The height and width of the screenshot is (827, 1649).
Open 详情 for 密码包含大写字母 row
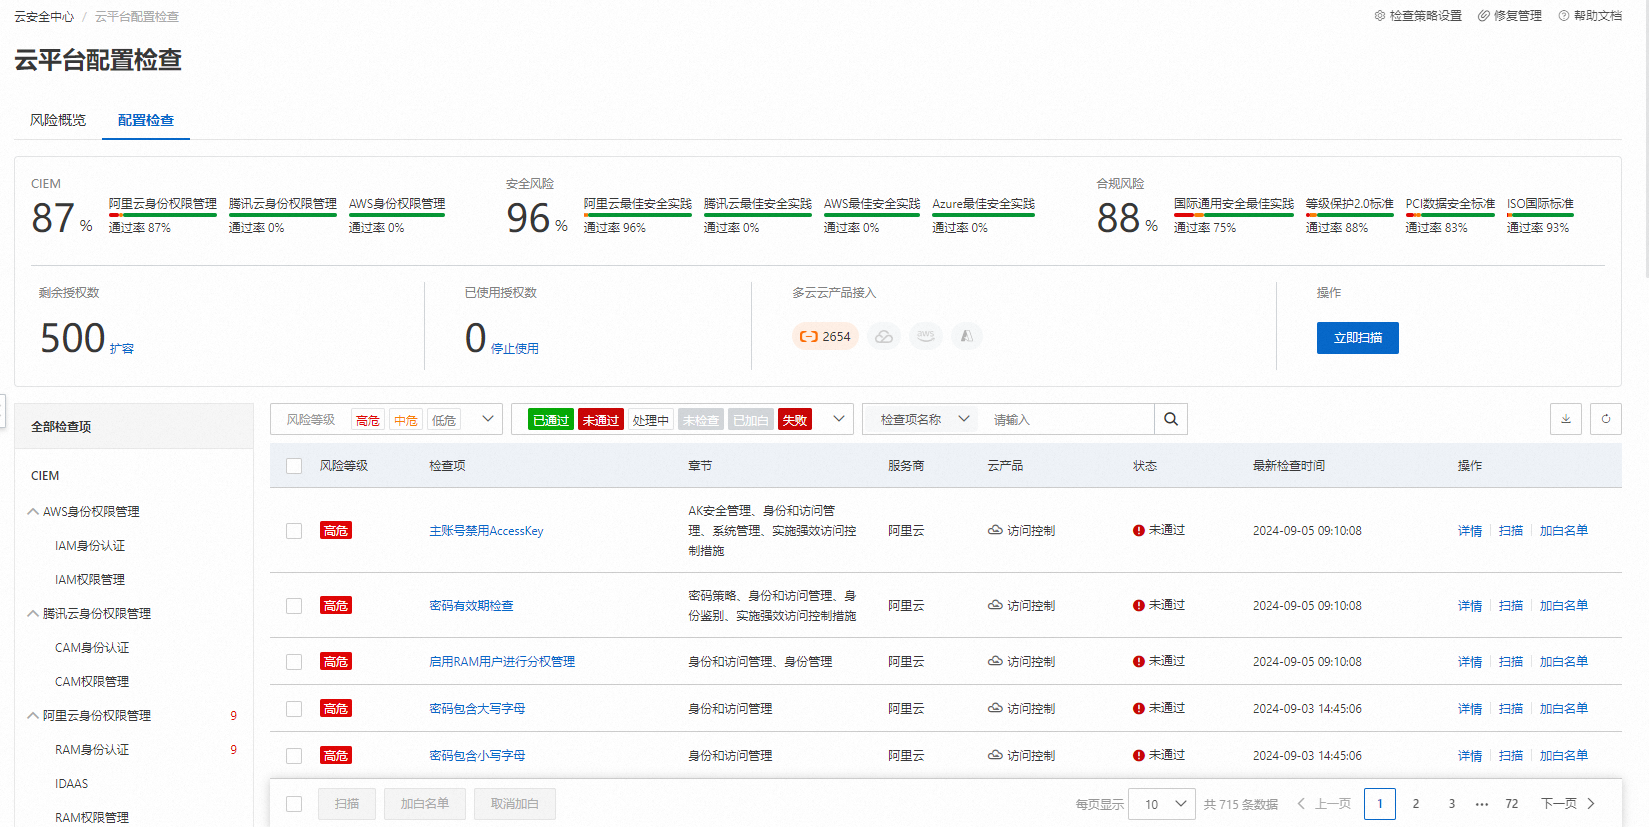[1469, 709]
